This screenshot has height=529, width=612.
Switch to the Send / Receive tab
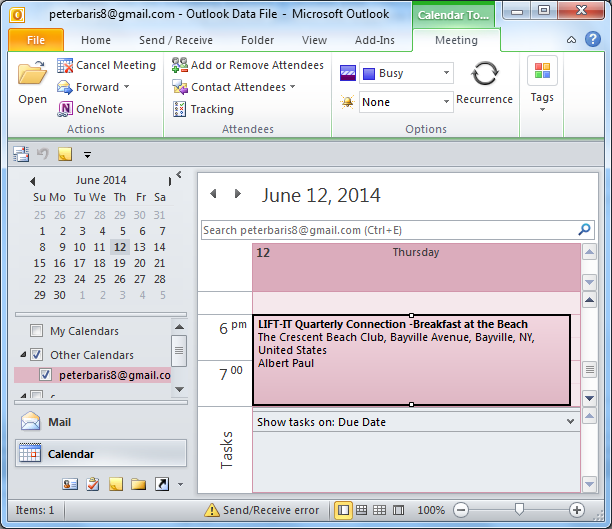click(176, 40)
